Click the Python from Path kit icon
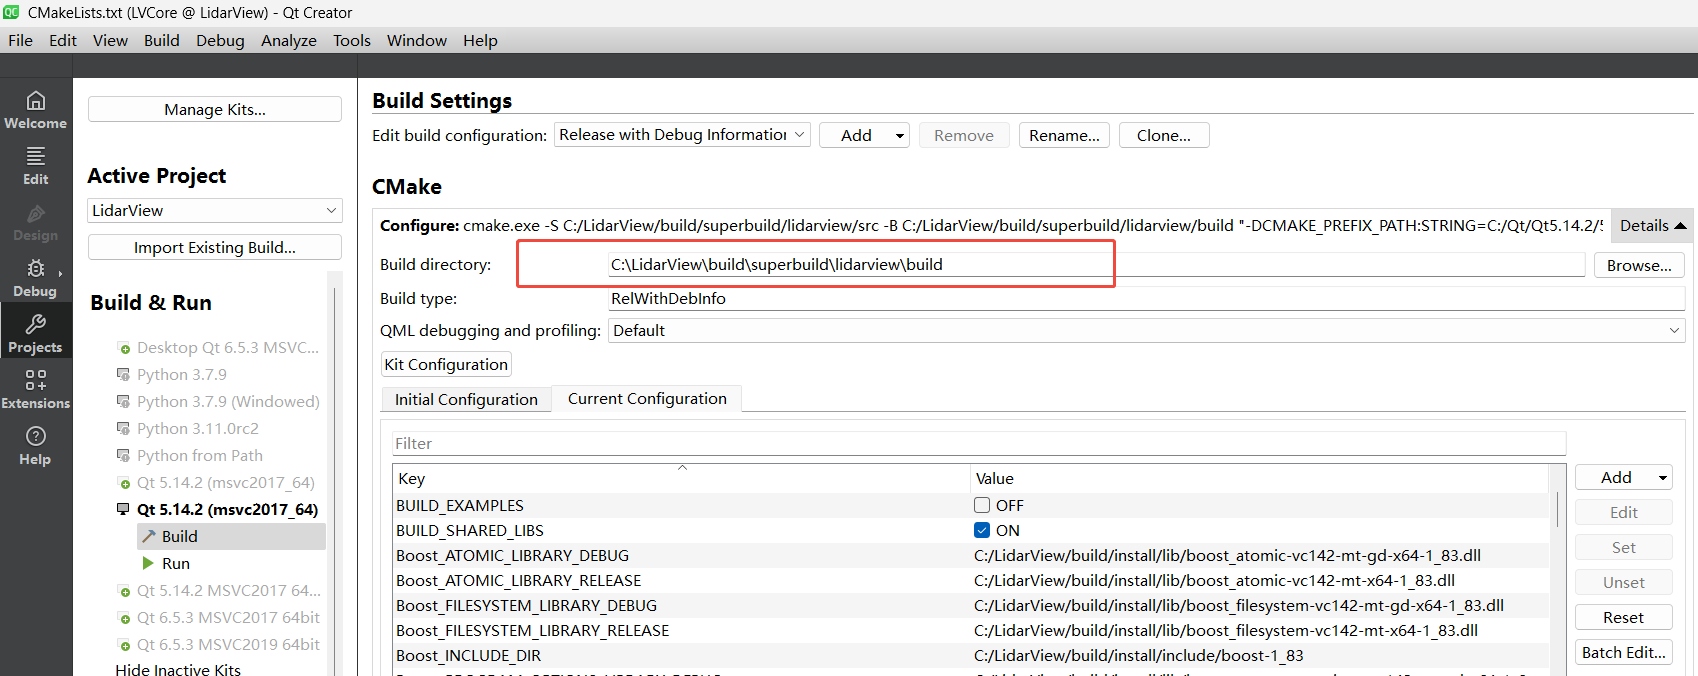1698x676 pixels. tap(123, 455)
